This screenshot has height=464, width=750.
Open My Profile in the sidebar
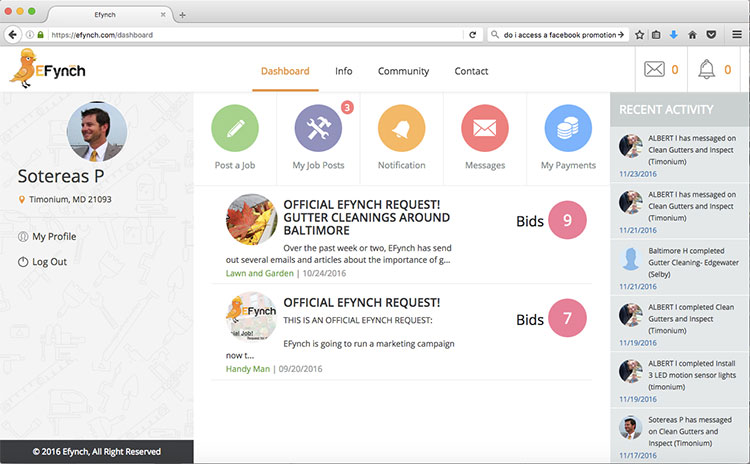point(53,237)
